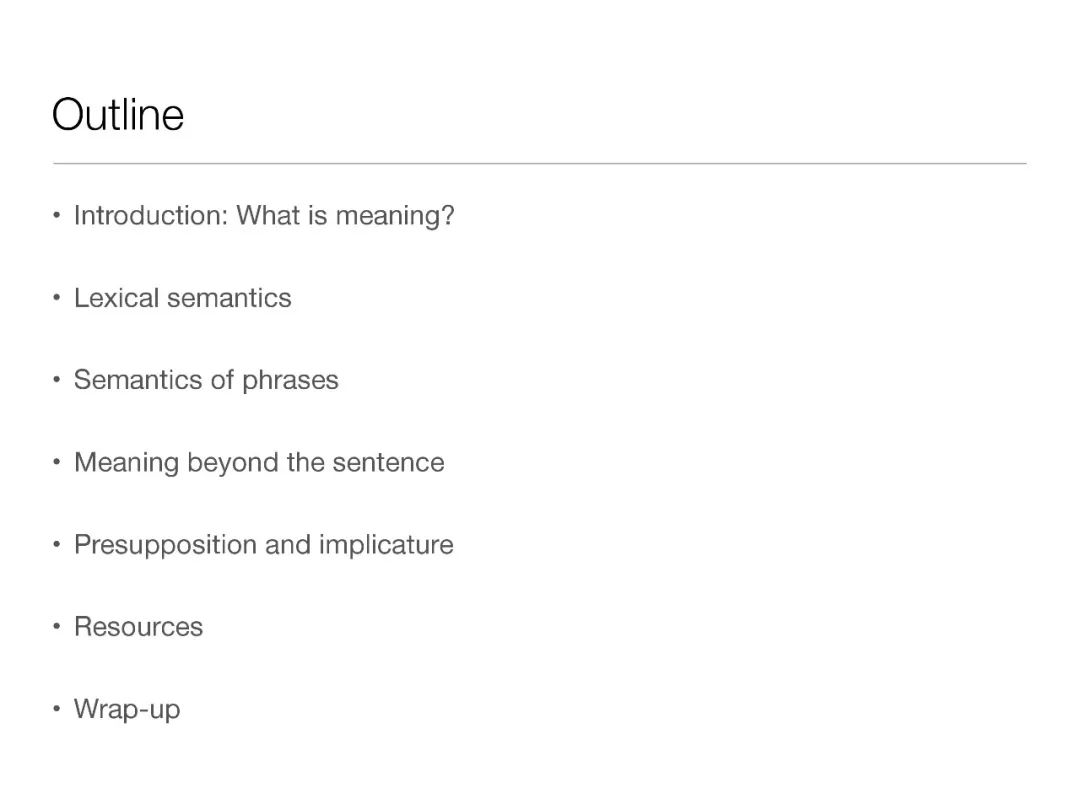Click the Meaning beyond the sentence text
This screenshot has height=810, width=1080.
[x=259, y=463]
